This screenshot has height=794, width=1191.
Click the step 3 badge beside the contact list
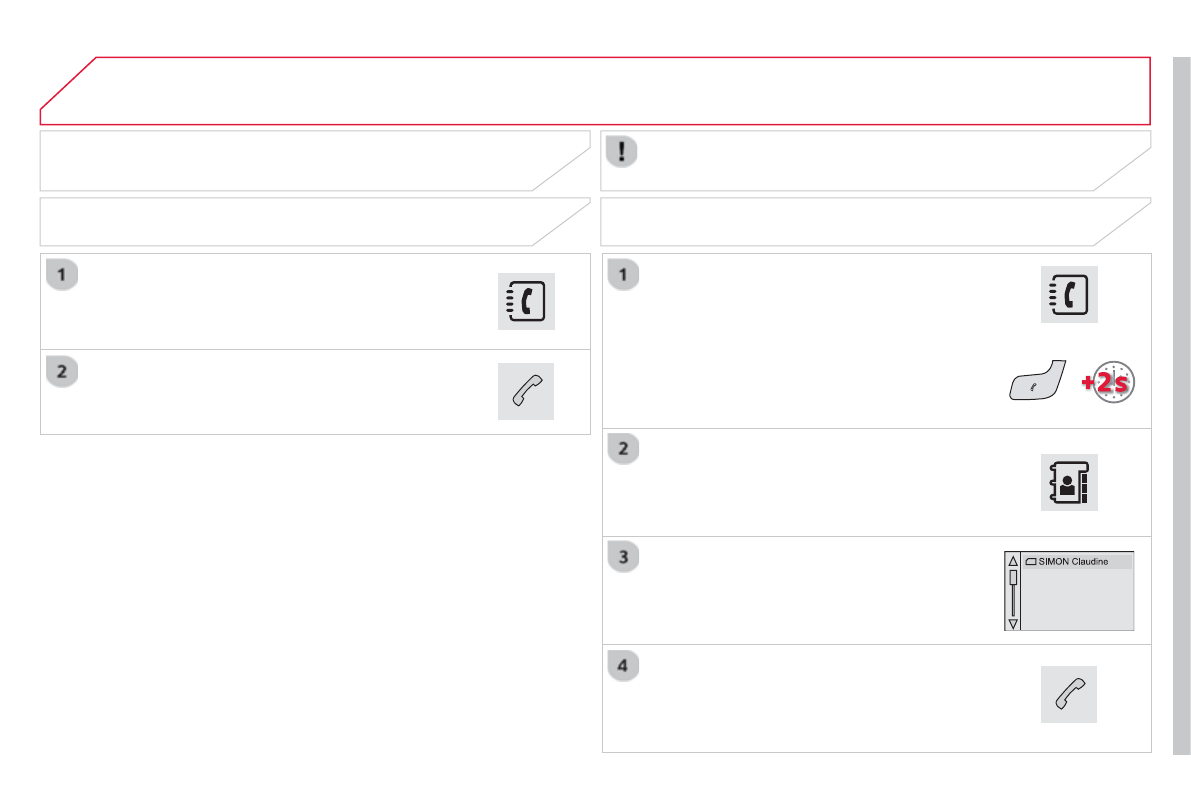623,557
